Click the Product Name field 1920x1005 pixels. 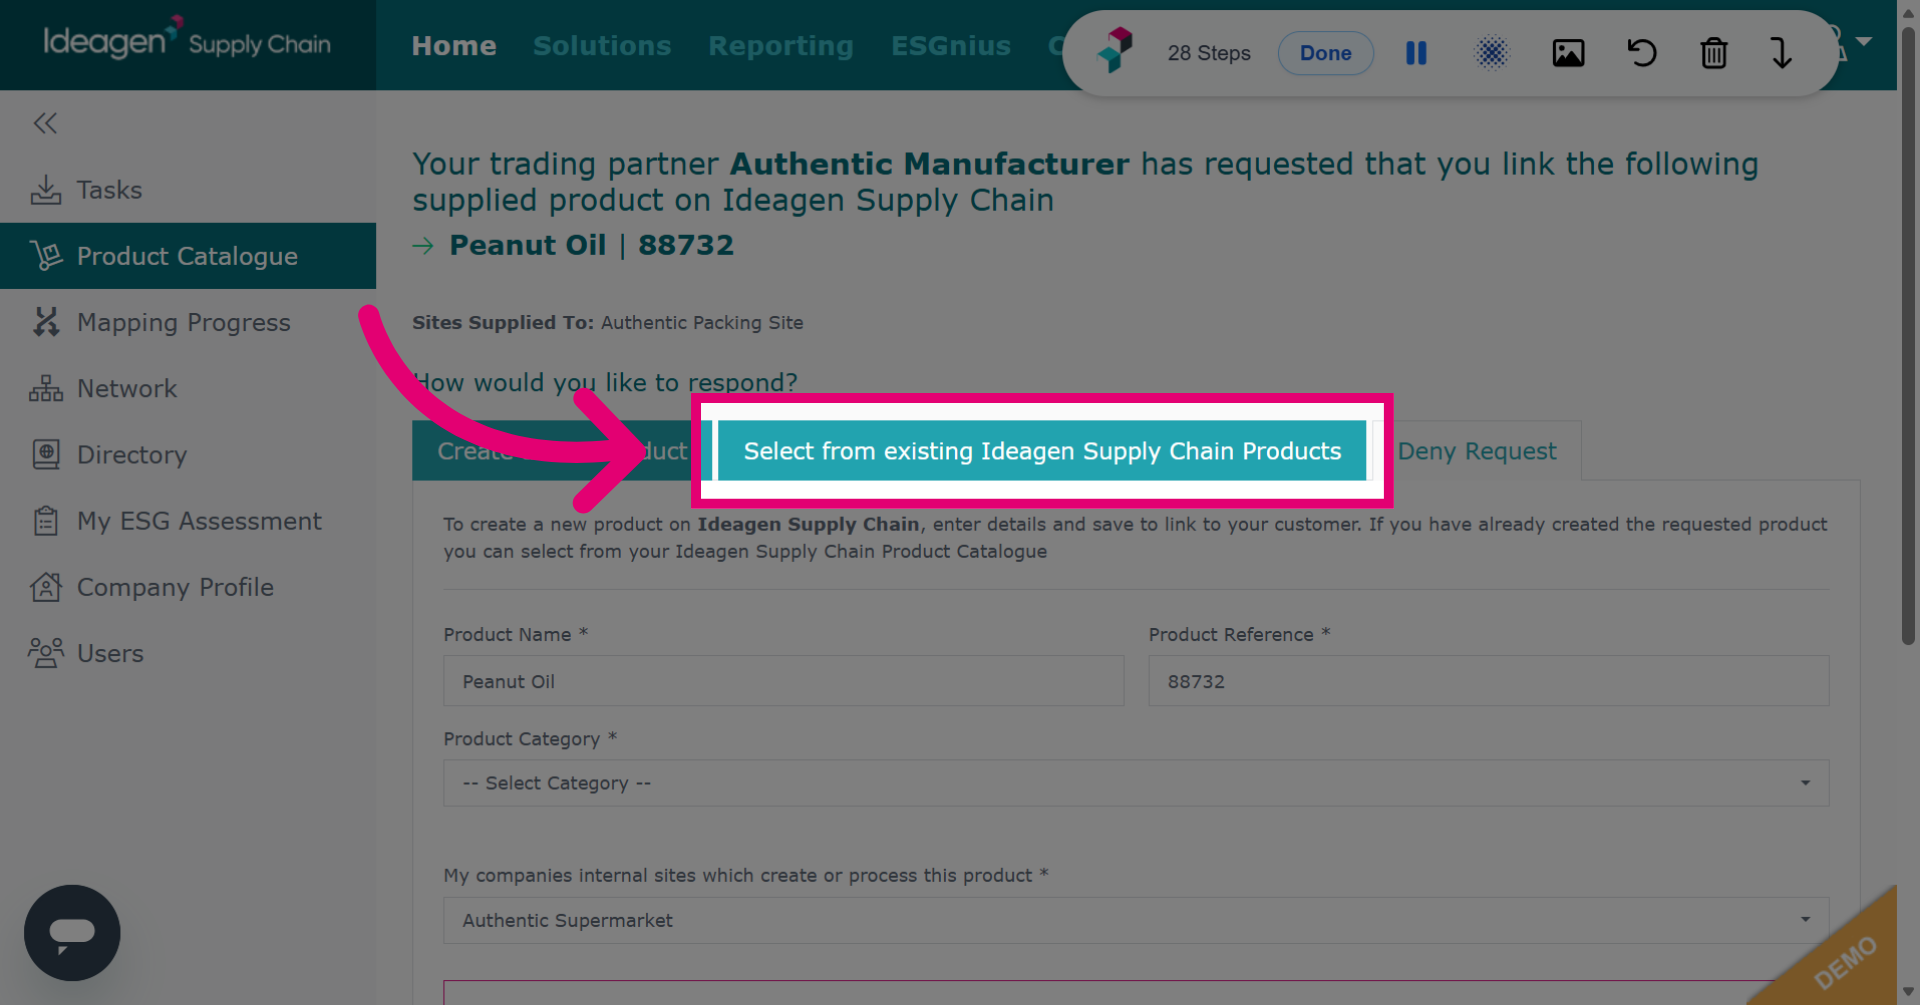[x=784, y=681]
